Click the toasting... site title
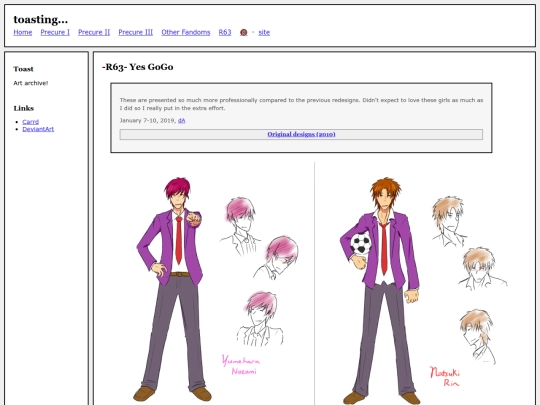Viewport: 540px width, 405px height. (x=41, y=19)
